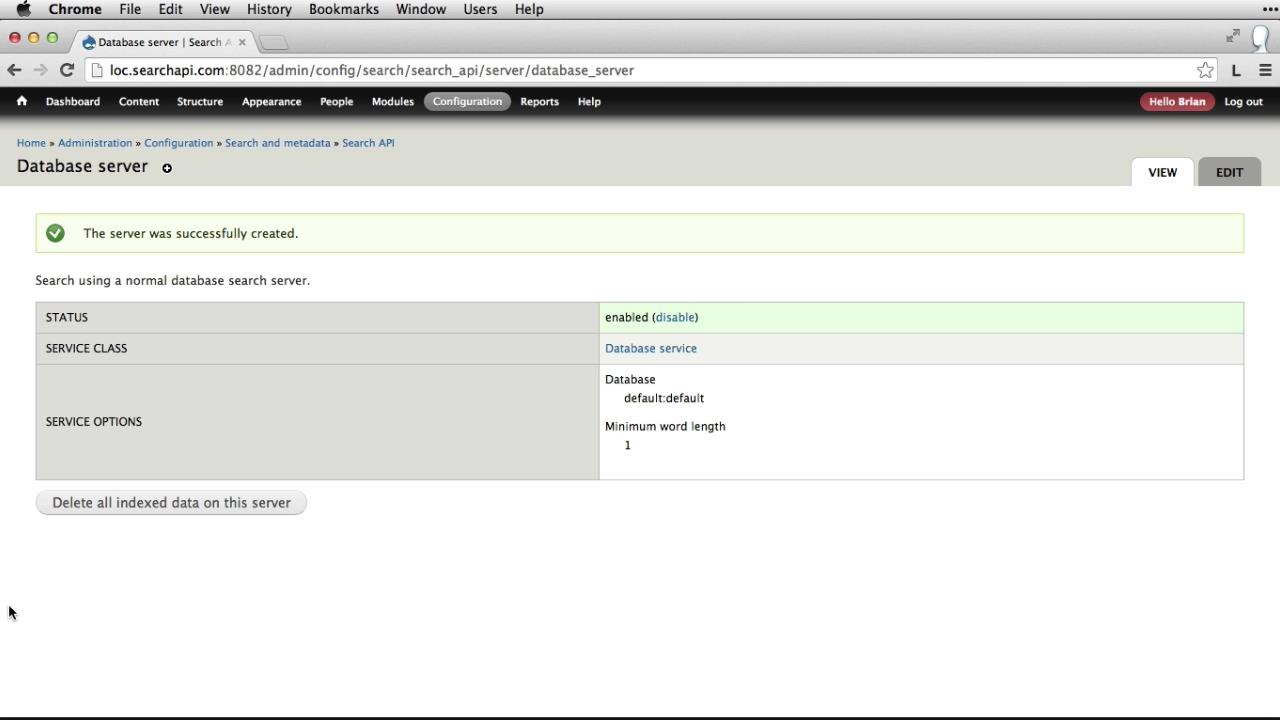This screenshot has height=720, width=1280.
Task: Click the Administration breadcrumb link
Action: (x=95, y=143)
